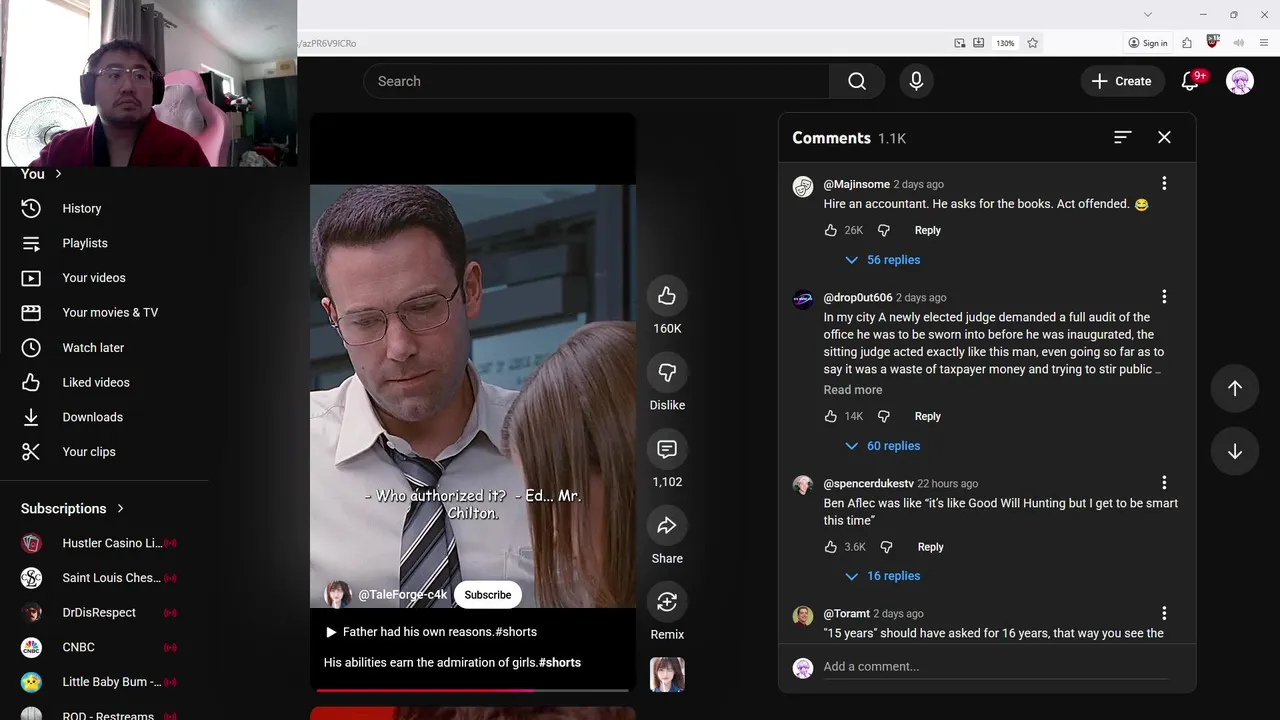The width and height of the screenshot is (1280, 720).
Task: Click the search magnifier button
Action: click(x=857, y=81)
